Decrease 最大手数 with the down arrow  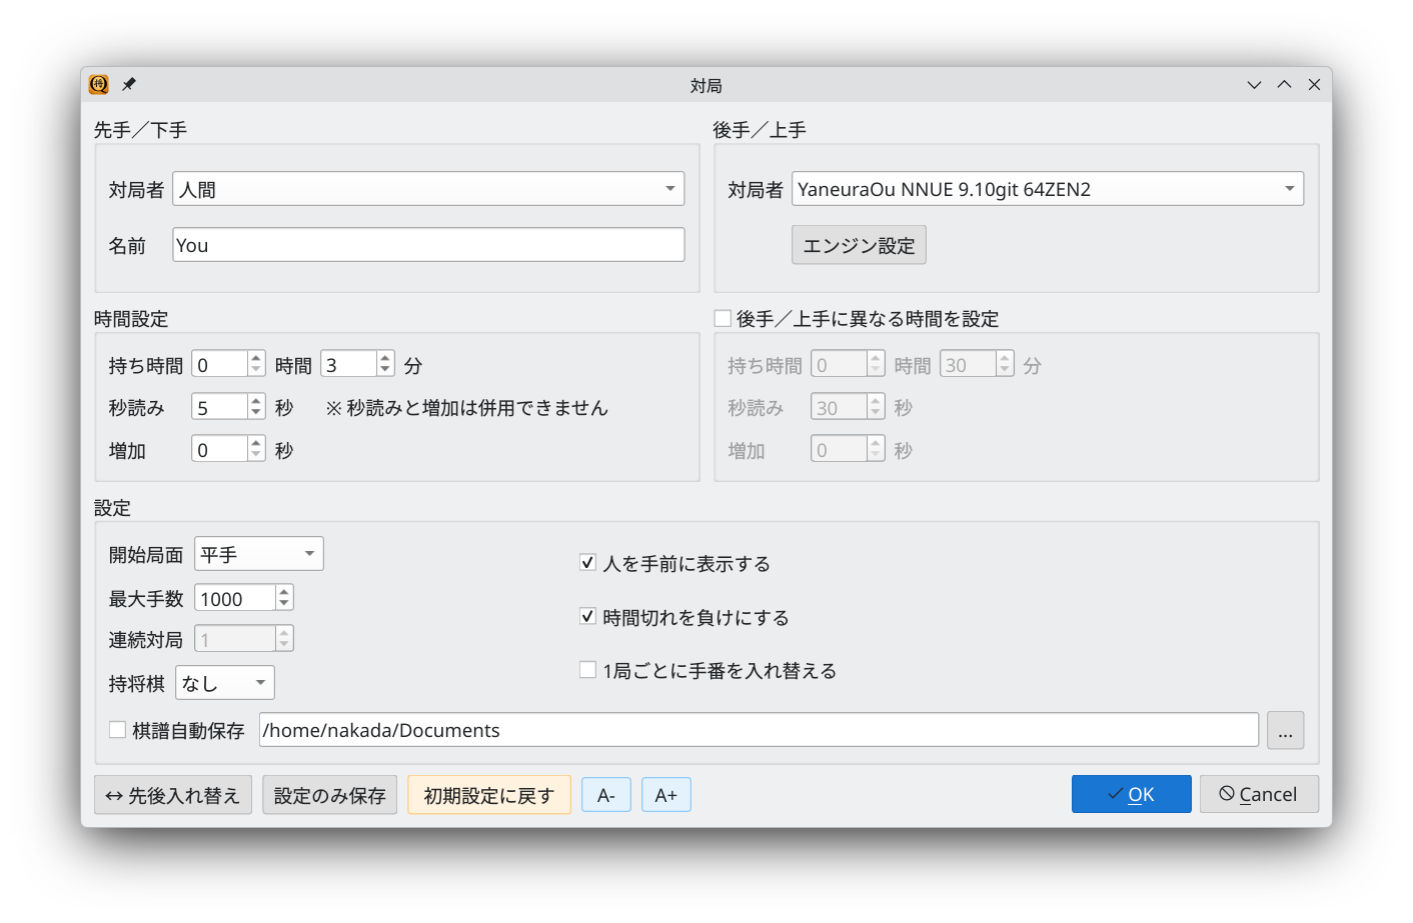point(284,603)
